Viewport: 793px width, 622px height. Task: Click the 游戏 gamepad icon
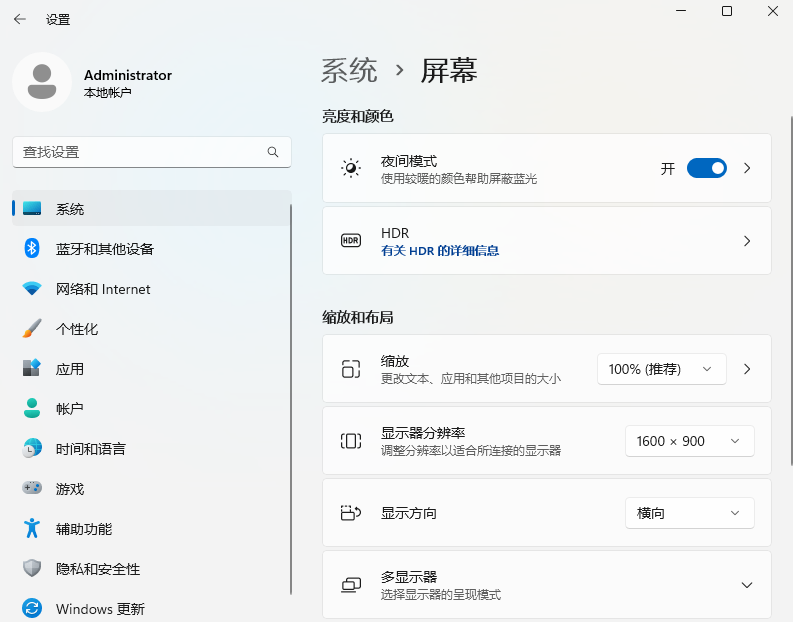[32, 489]
